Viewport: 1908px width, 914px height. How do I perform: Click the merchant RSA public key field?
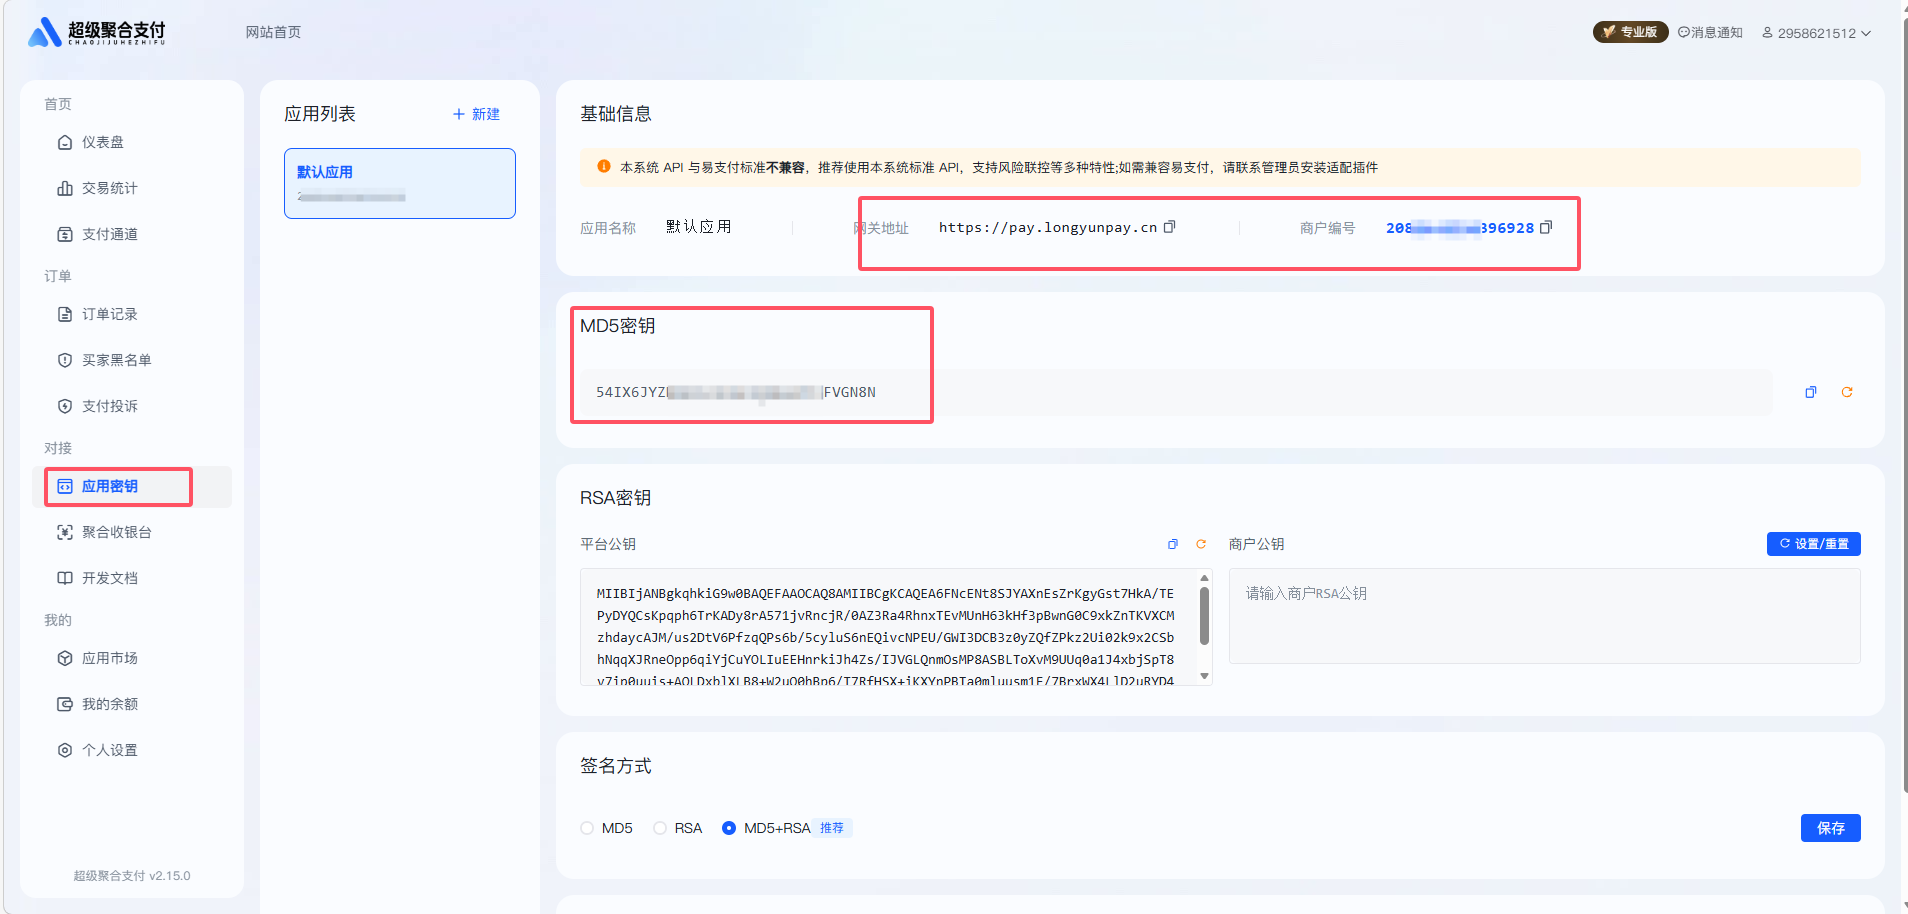(1543, 615)
